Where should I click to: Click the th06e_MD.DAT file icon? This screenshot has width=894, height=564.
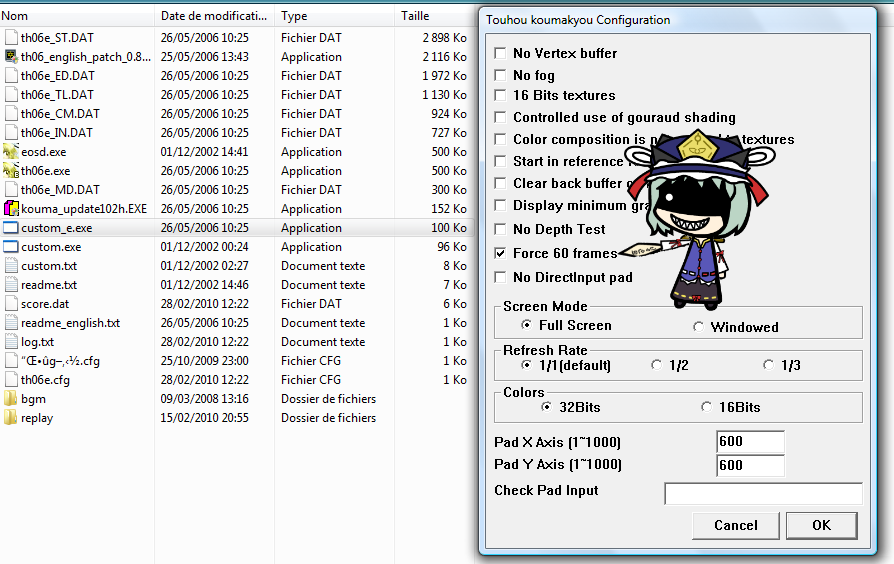11,190
